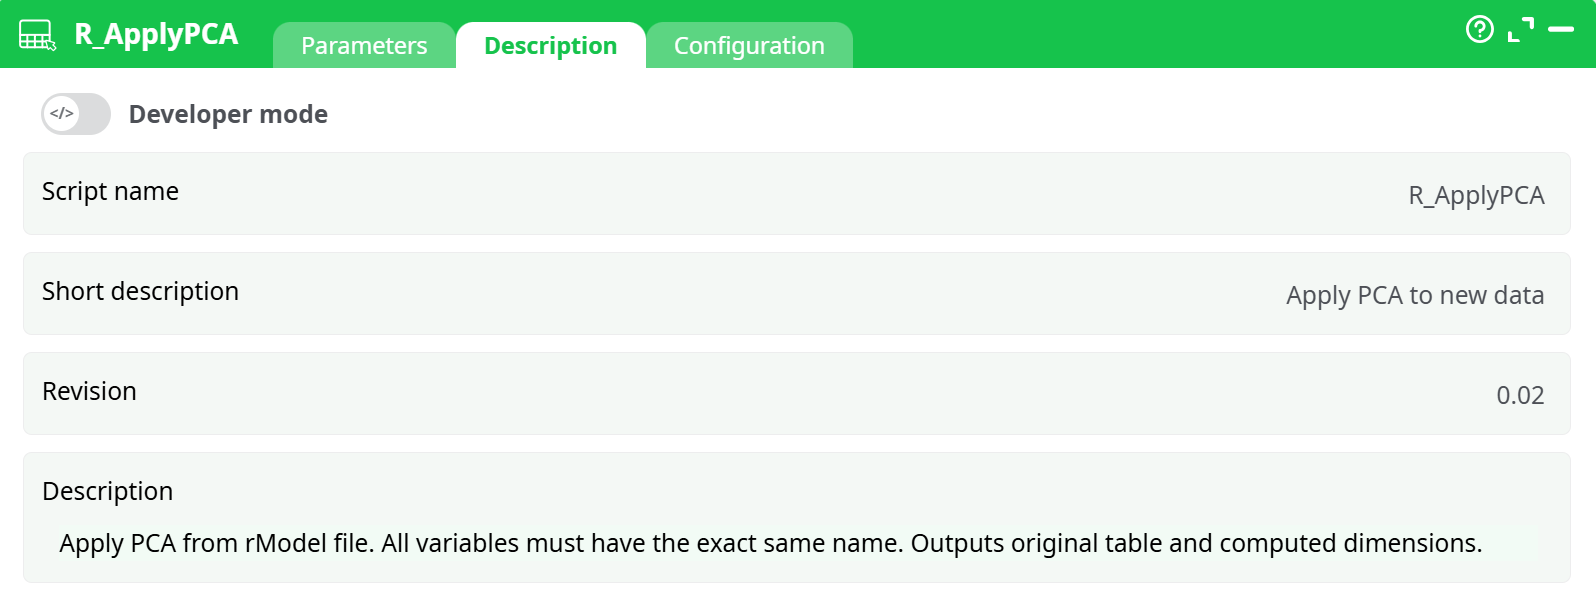This screenshot has width=1596, height=599.
Task: Click the empty green header bar area
Action: click(1150, 34)
